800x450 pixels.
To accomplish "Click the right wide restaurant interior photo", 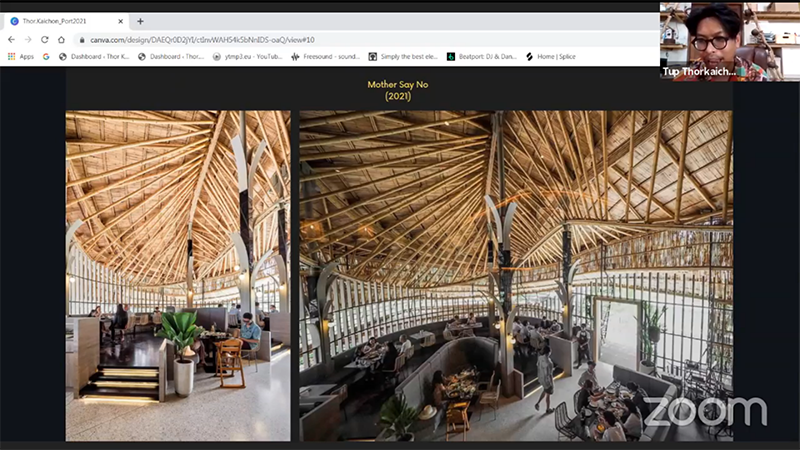I will (x=516, y=276).
